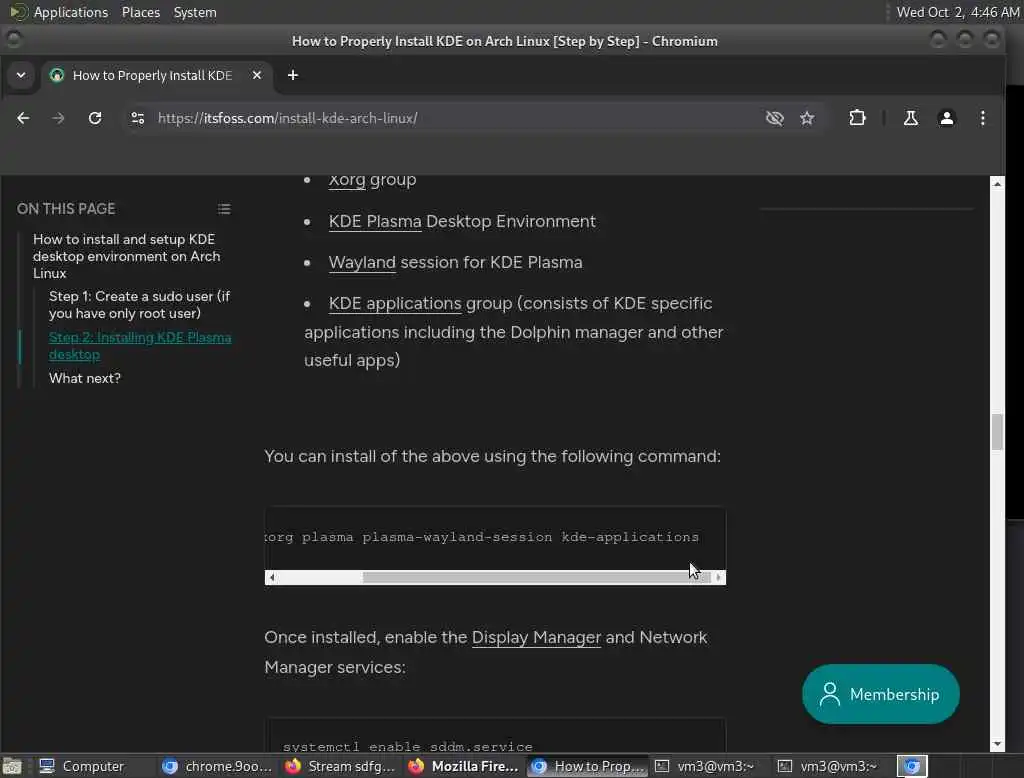Open site information icon in address bar
The image size is (1024, 778).
tap(137, 118)
